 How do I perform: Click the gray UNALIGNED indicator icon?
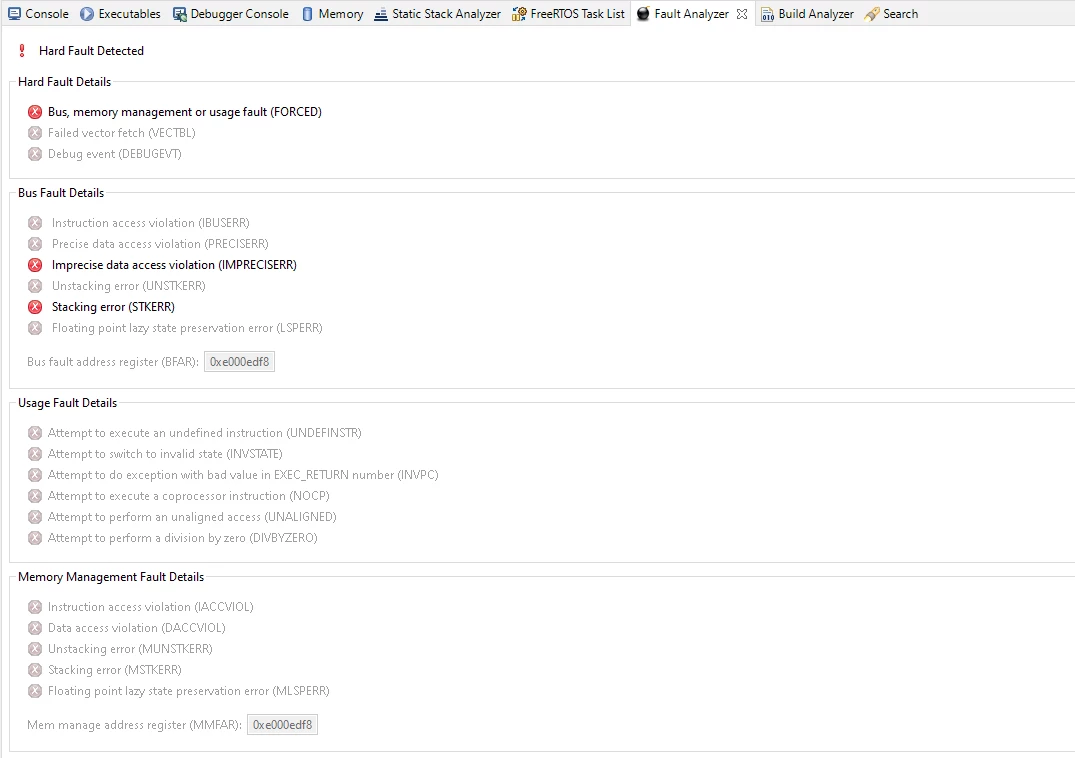pos(35,517)
